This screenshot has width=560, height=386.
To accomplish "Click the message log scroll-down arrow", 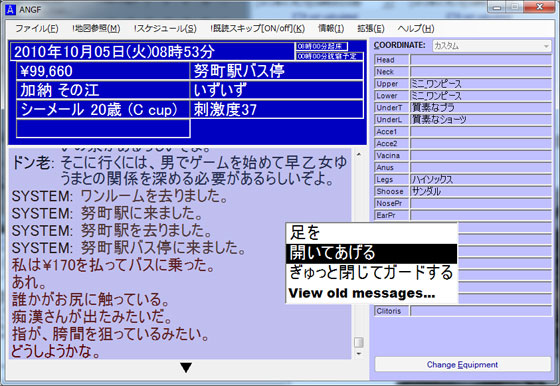I will pyautogui.click(x=359, y=354).
